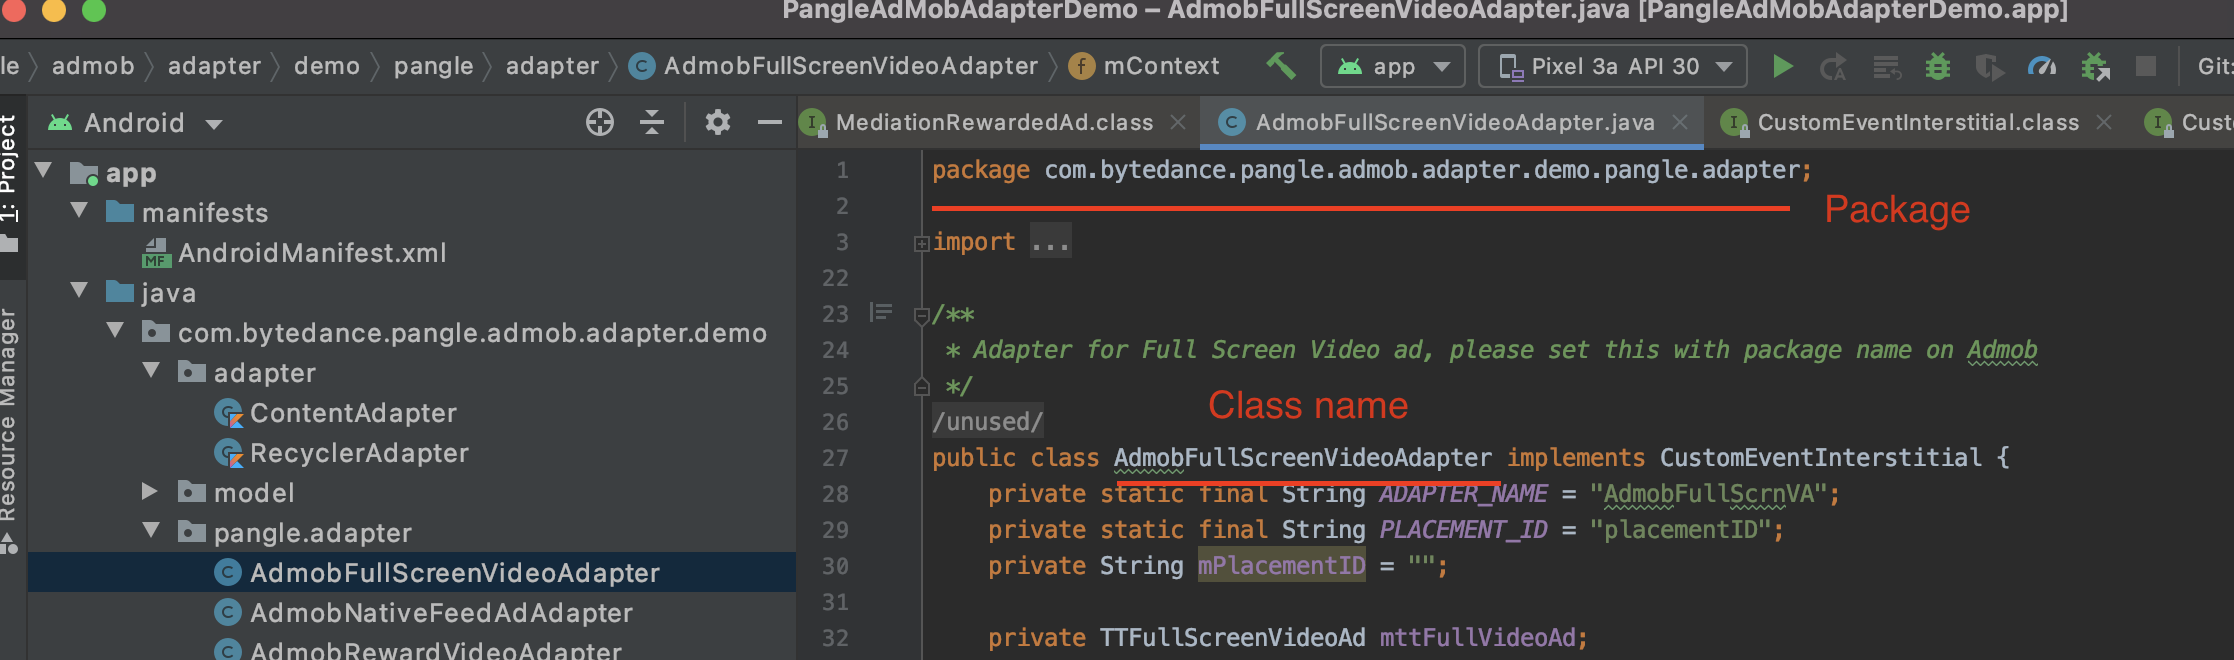Click the line 23 gutter documentation icon
Viewport: 2234px width, 660px height.
click(881, 313)
